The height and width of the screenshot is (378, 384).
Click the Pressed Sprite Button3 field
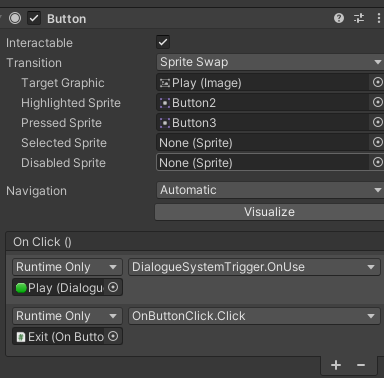263,123
